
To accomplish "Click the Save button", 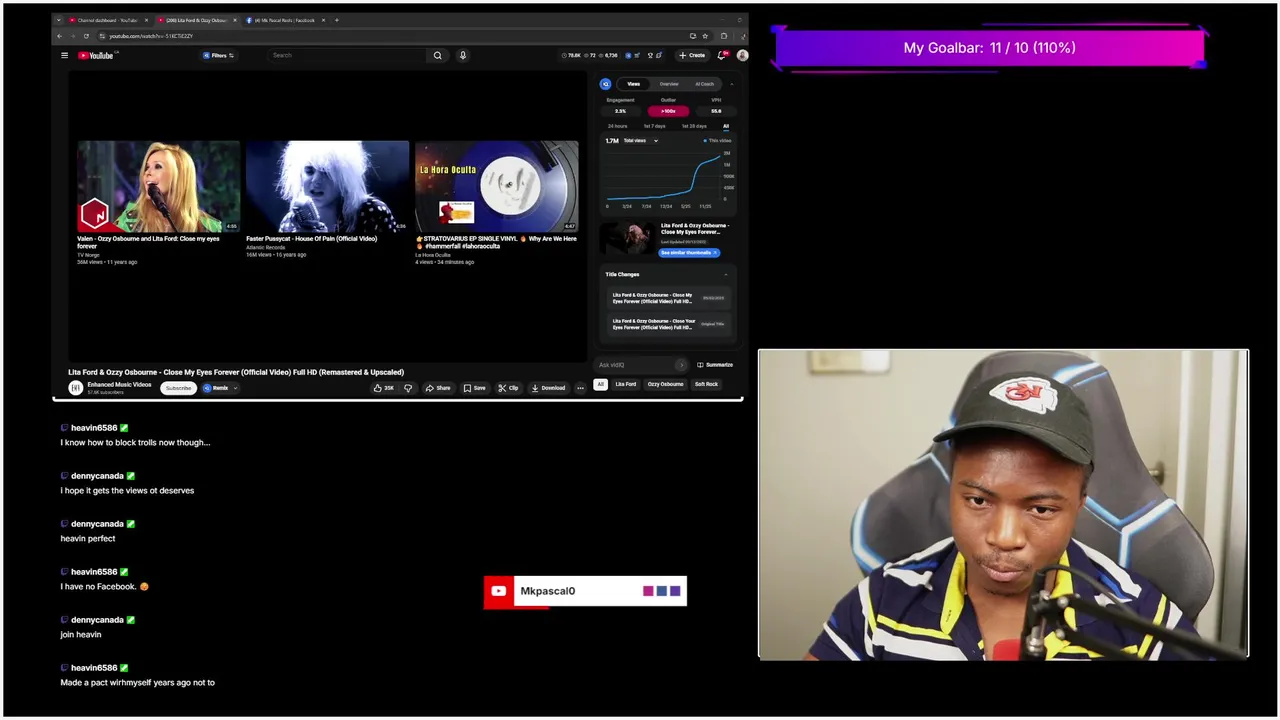I will tap(474, 388).
